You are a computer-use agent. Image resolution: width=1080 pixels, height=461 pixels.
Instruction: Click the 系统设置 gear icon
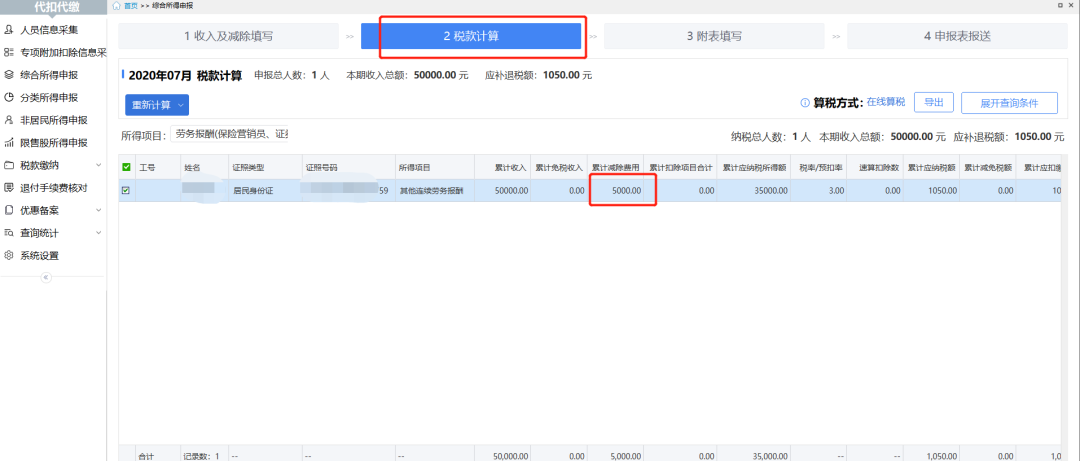tap(9, 255)
